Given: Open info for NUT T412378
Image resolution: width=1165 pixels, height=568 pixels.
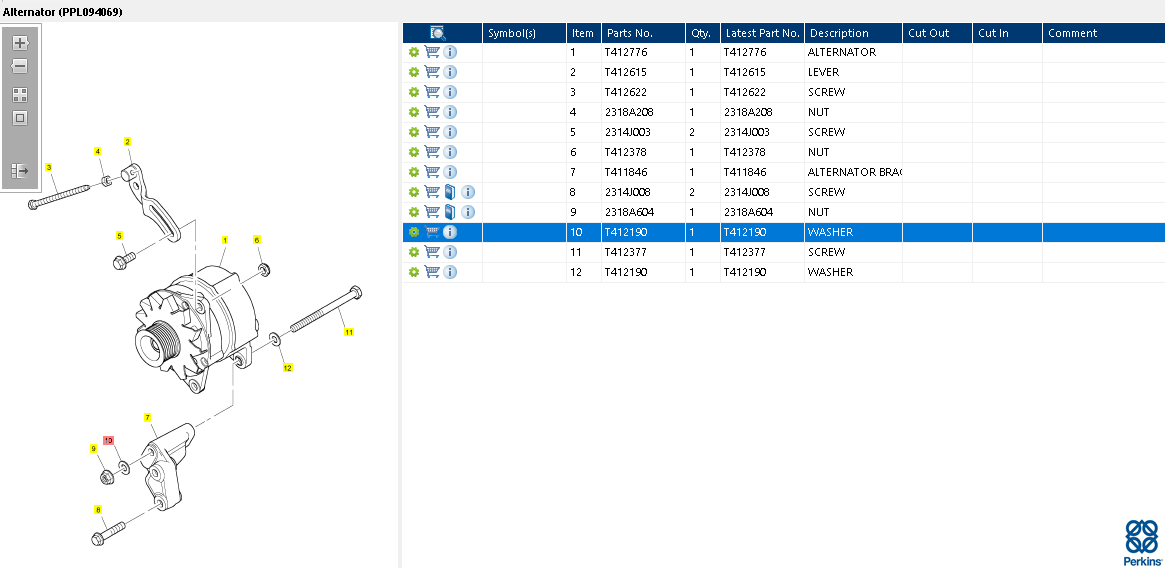Looking at the screenshot, I should coord(450,152).
